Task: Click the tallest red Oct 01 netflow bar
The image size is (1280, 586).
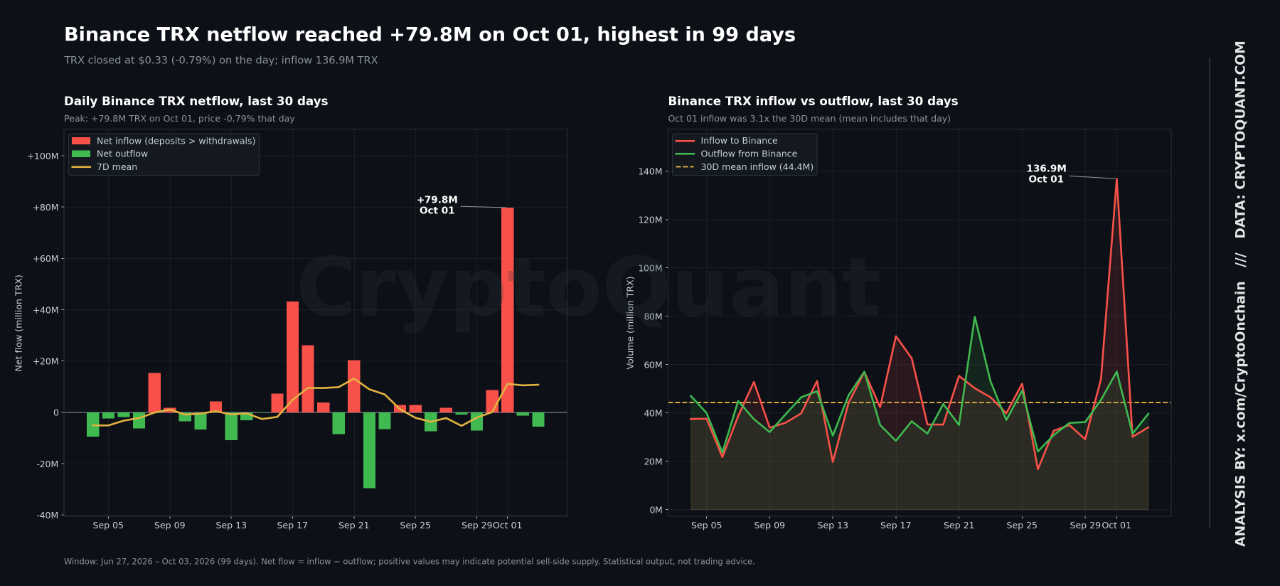Action: coord(507,310)
